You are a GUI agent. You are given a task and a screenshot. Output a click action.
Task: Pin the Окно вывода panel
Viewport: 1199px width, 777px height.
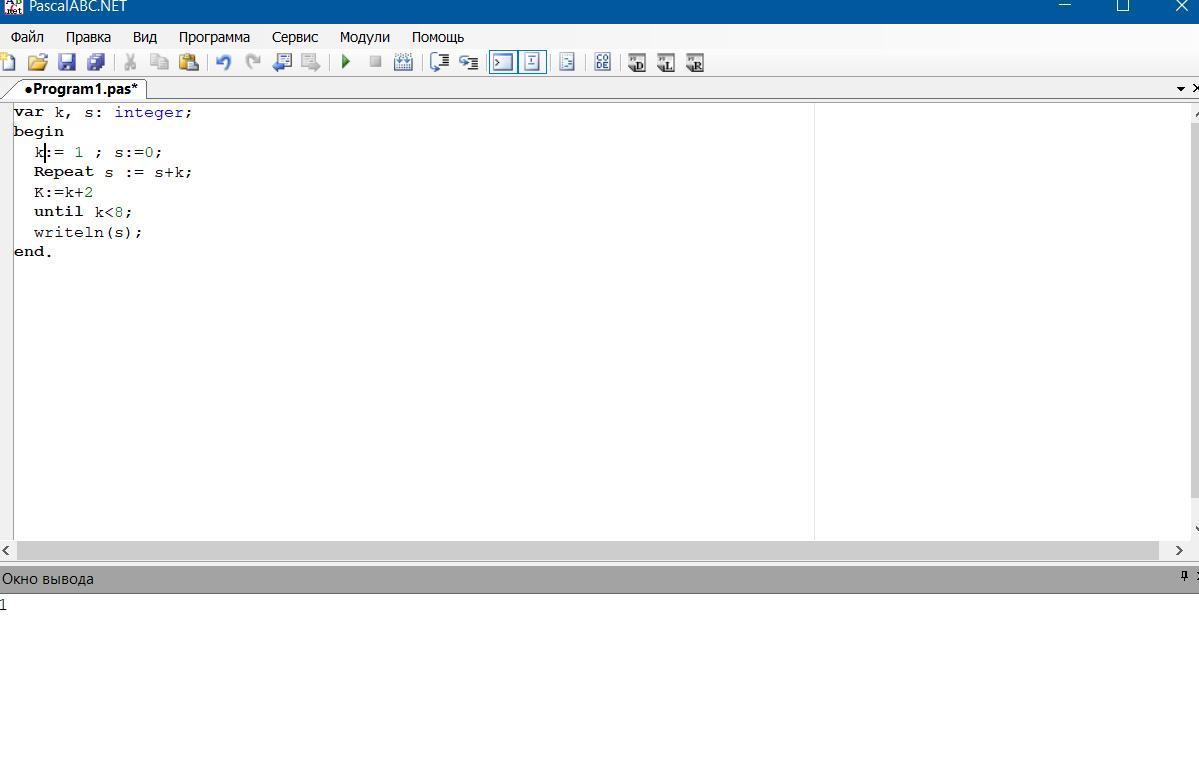tap(1184, 576)
